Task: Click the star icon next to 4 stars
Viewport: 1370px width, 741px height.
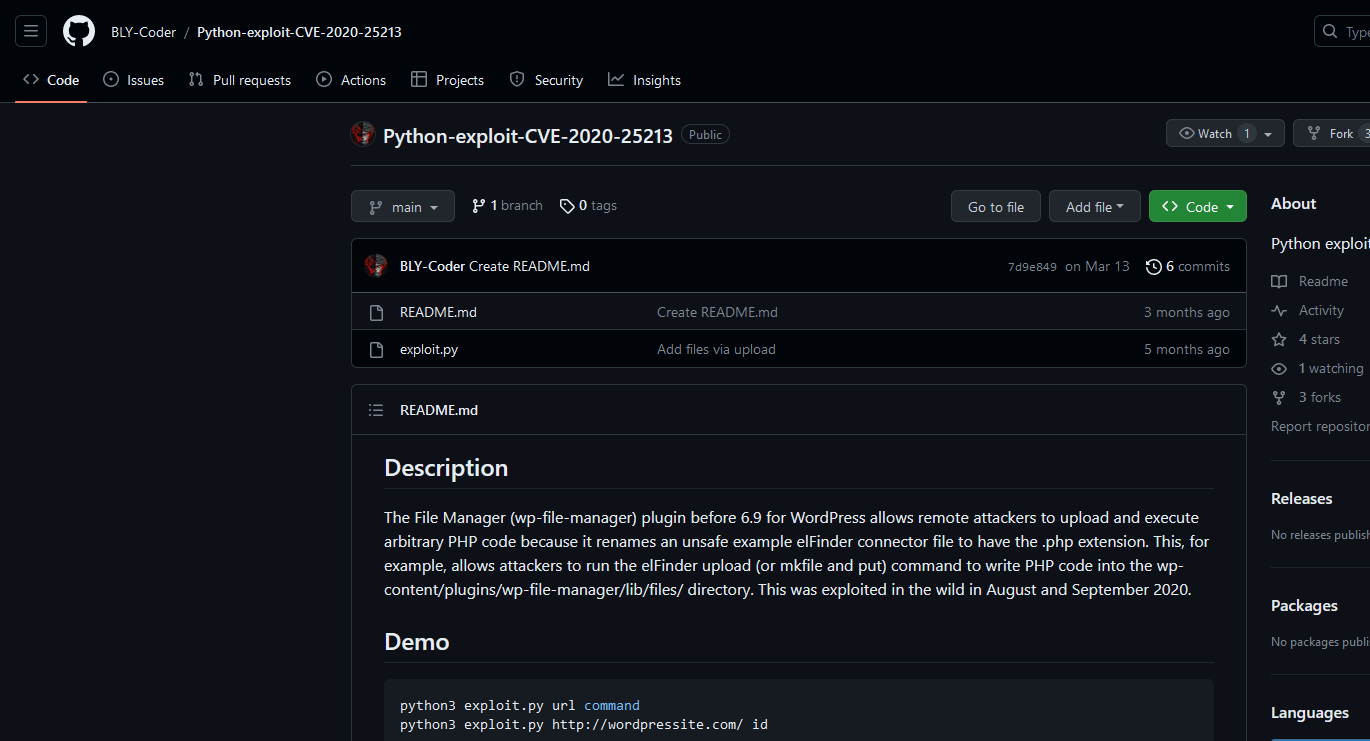Action: (x=1279, y=340)
